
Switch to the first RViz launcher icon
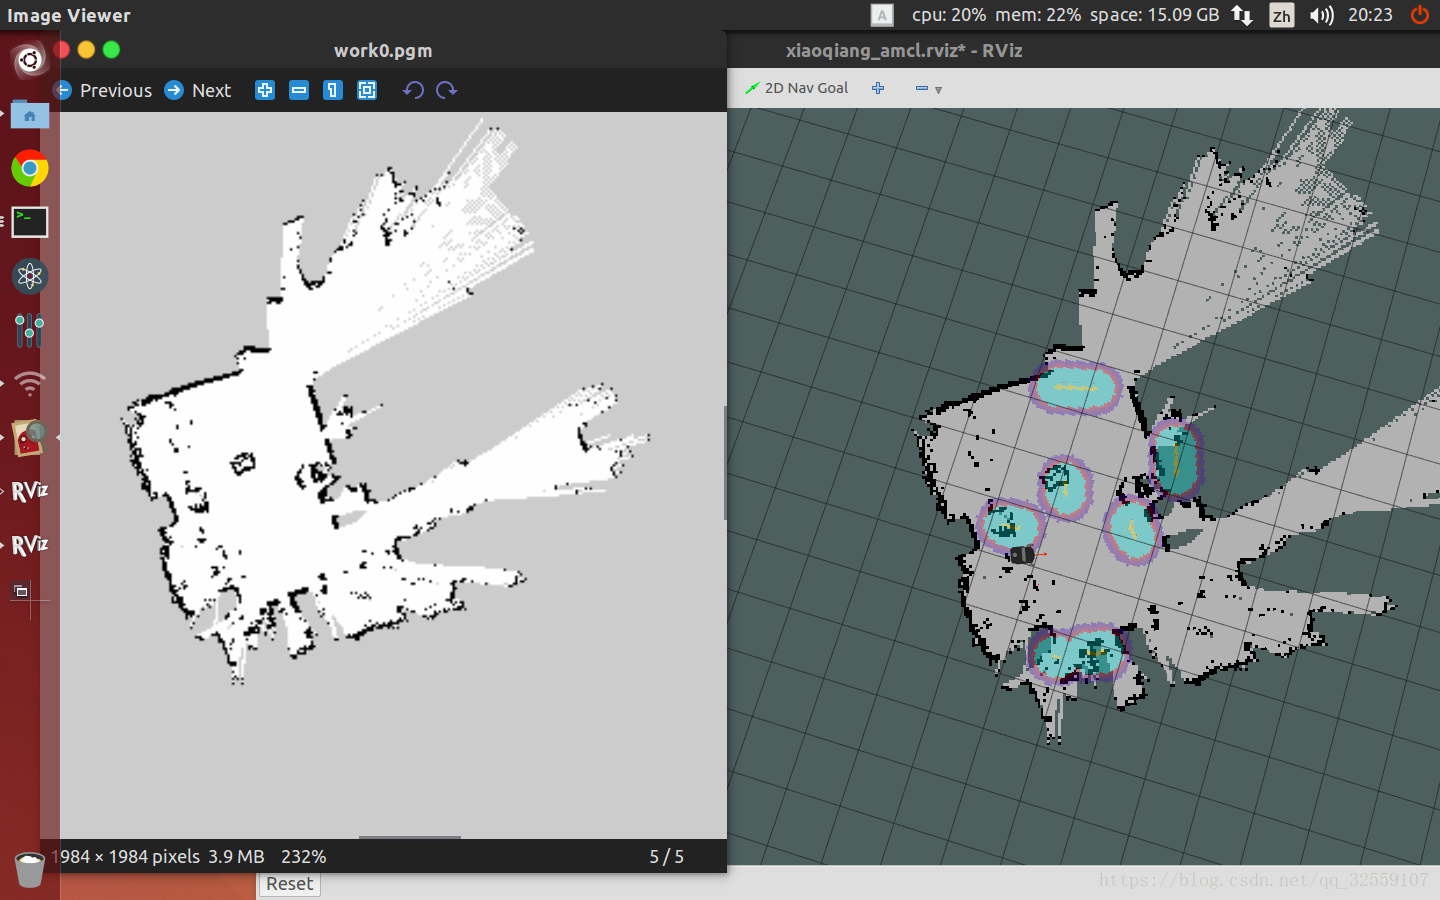[30, 491]
